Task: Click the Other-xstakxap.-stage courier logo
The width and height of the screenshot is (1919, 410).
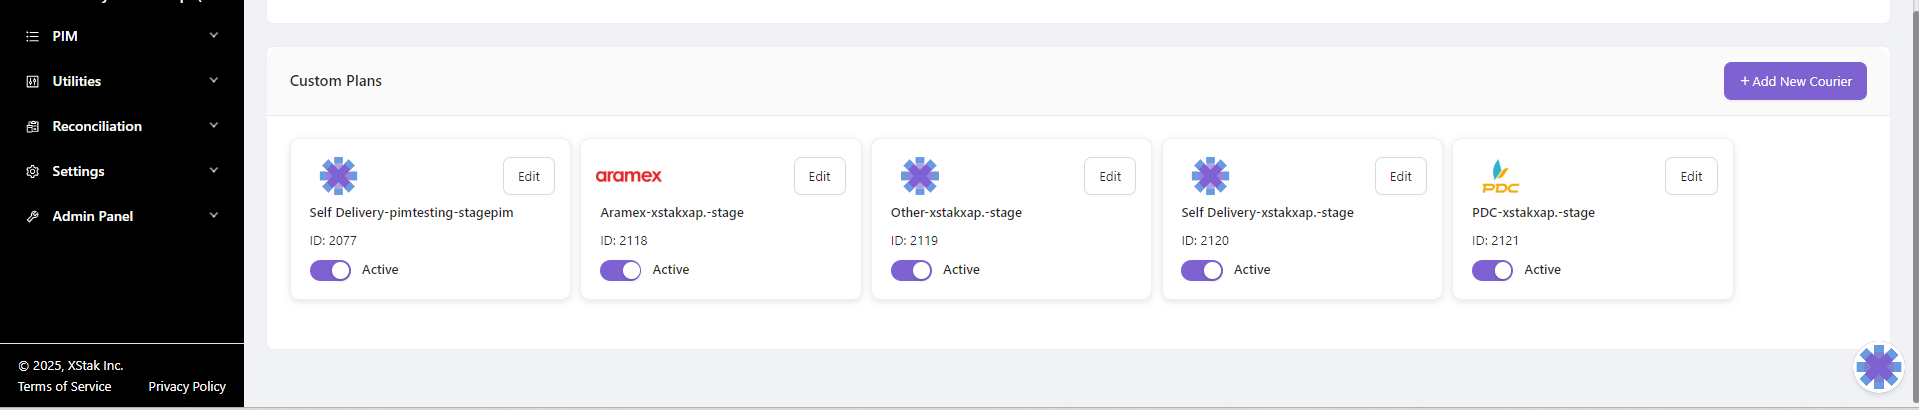Action: (919, 176)
